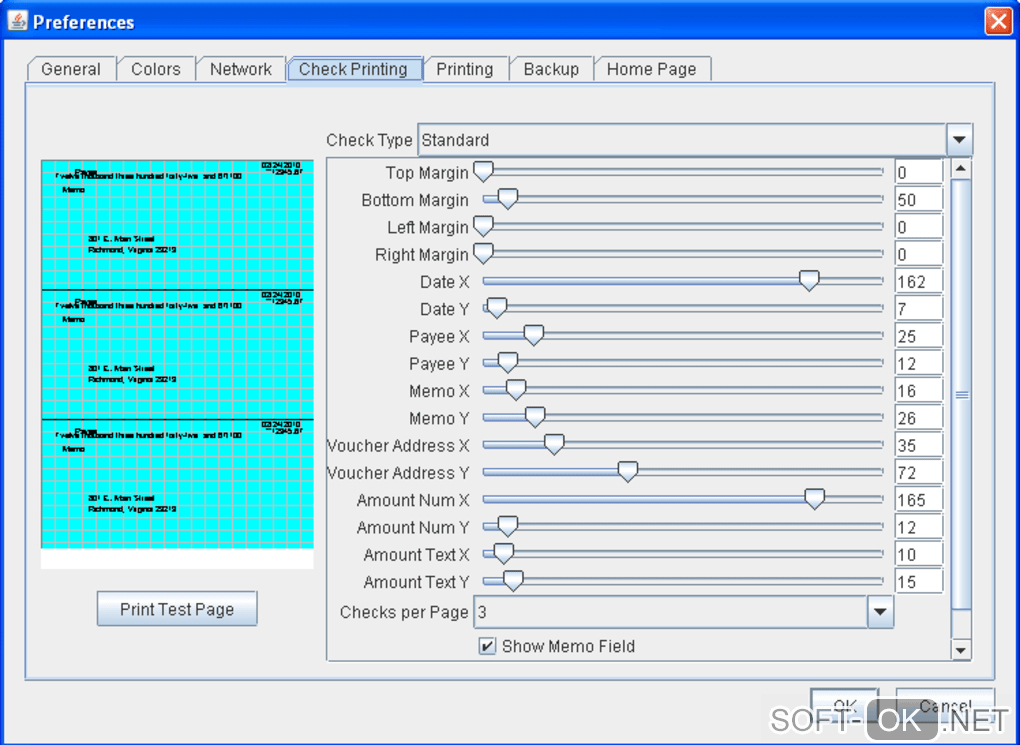Viewport: 1020px width, 745px height.
Task: Click the scroll down arrow of settings list
Action: [961, 649]
